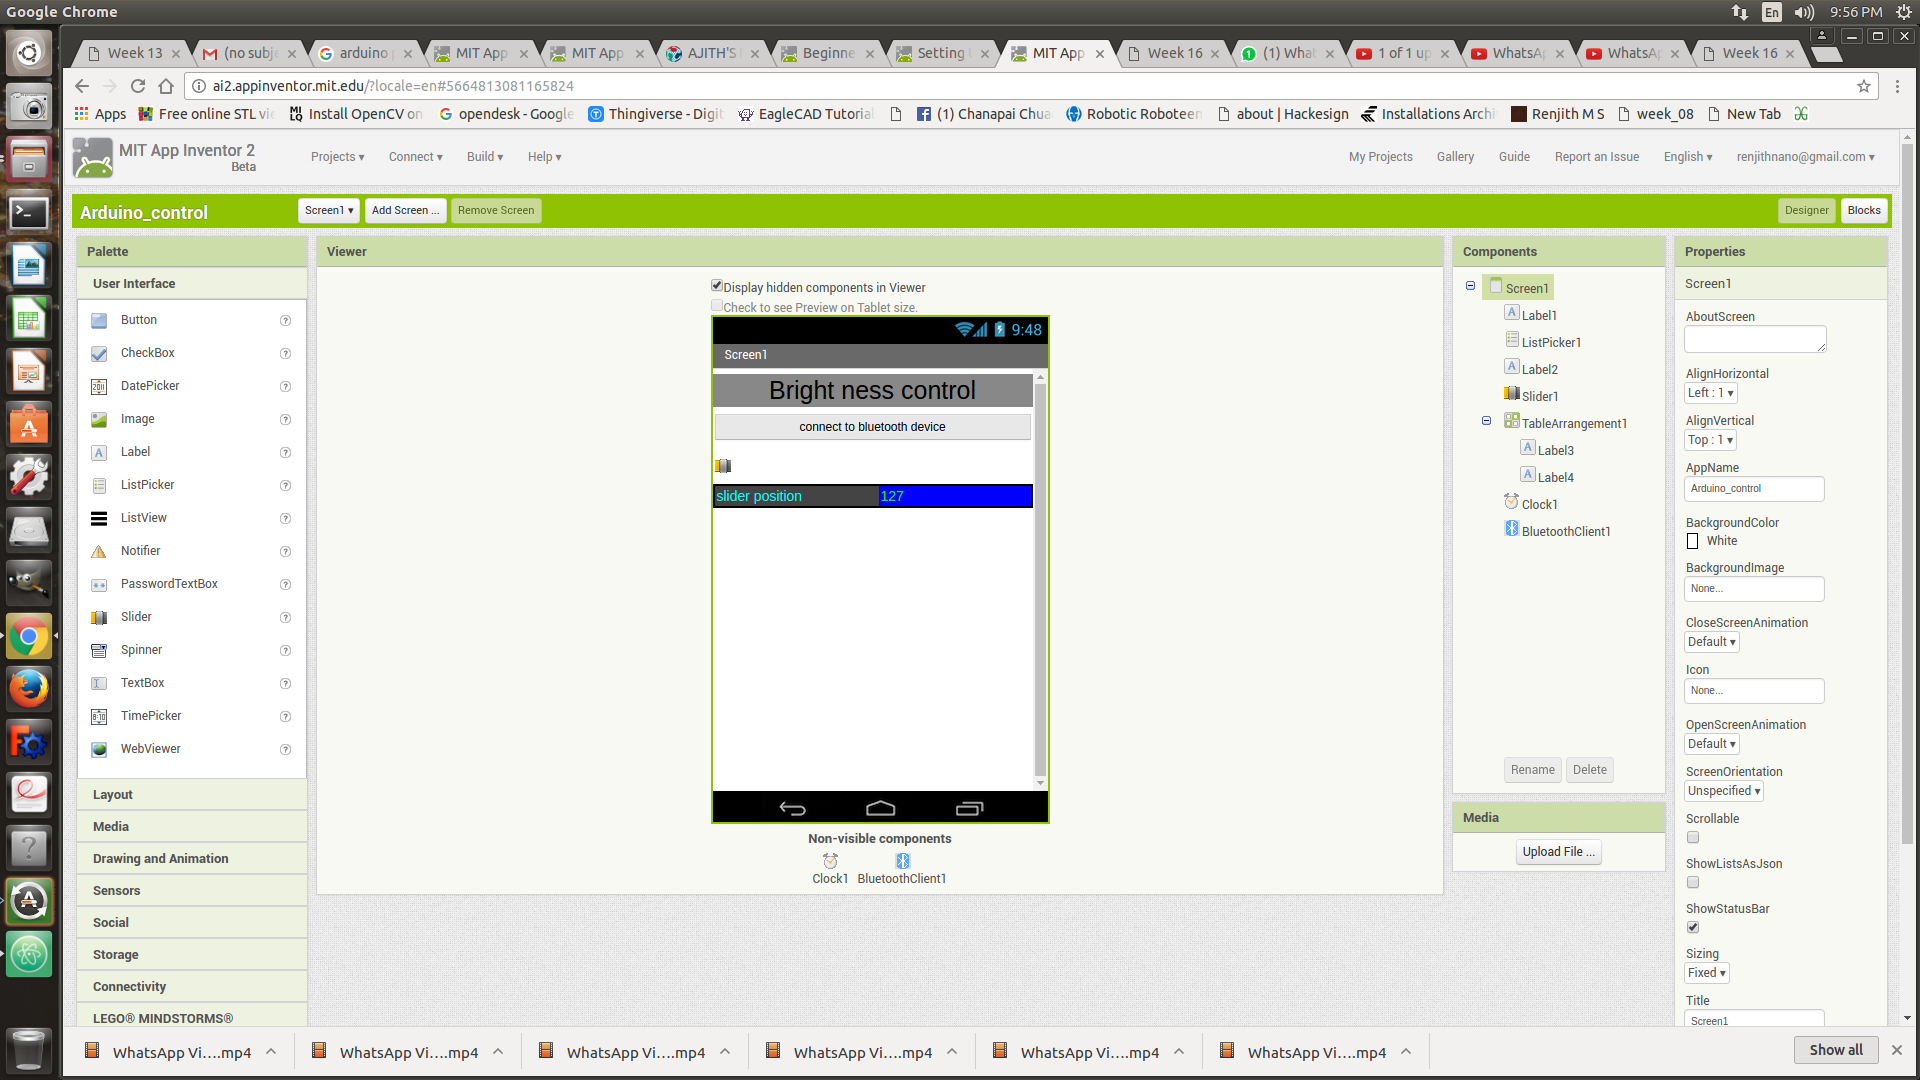Collapse the Screen1 tree node
Image resolution: width=1920 pixels, height=1080 pixels.
tap(1470, 286)
